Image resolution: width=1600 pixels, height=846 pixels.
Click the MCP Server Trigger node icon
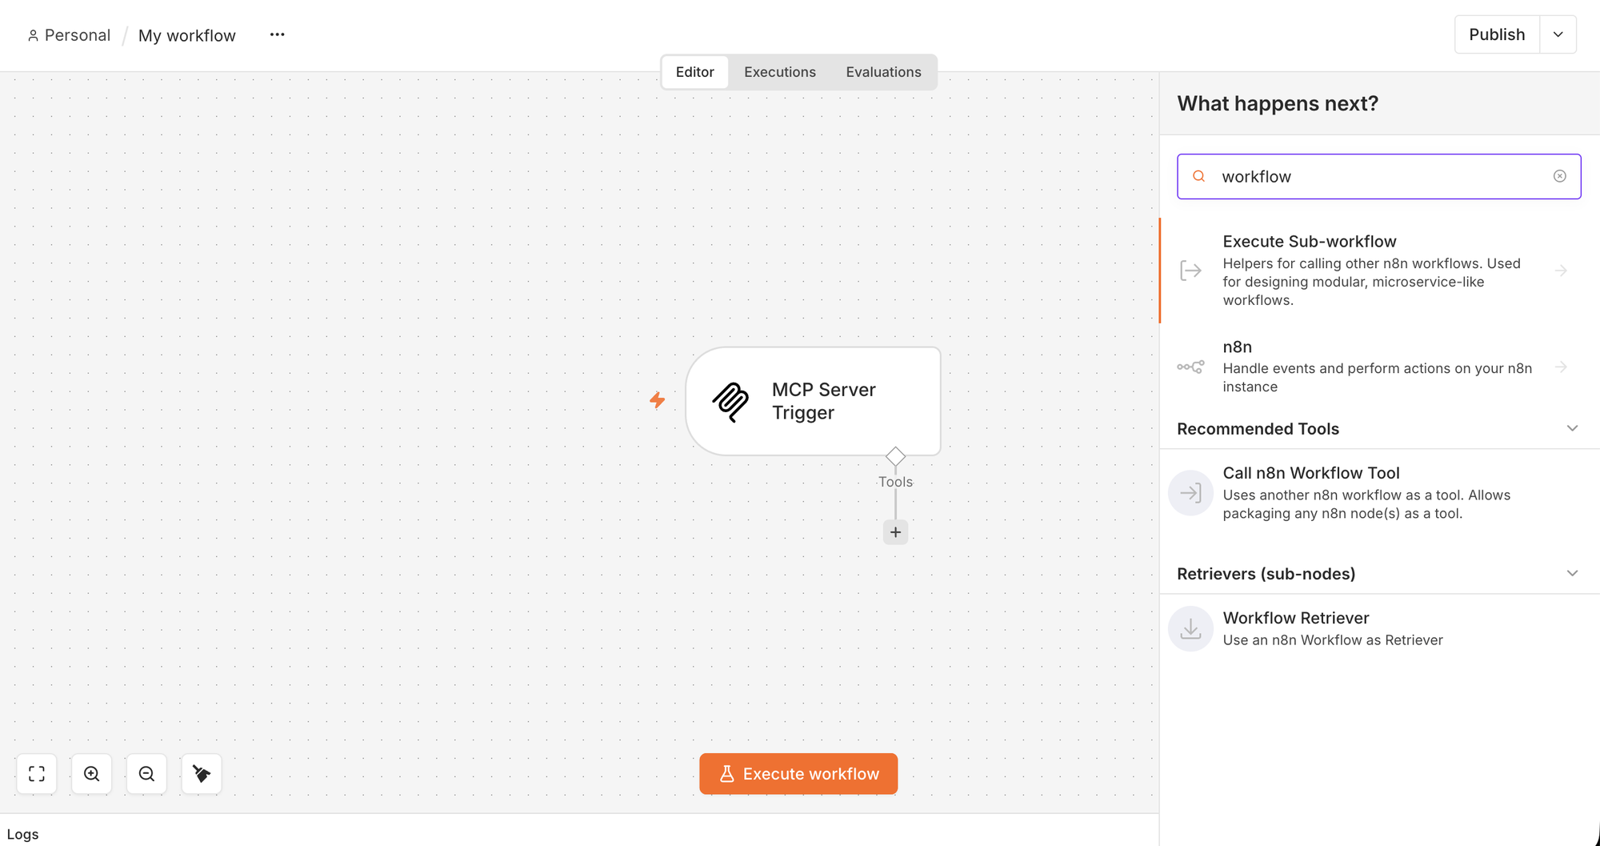[x=731, y=401]
